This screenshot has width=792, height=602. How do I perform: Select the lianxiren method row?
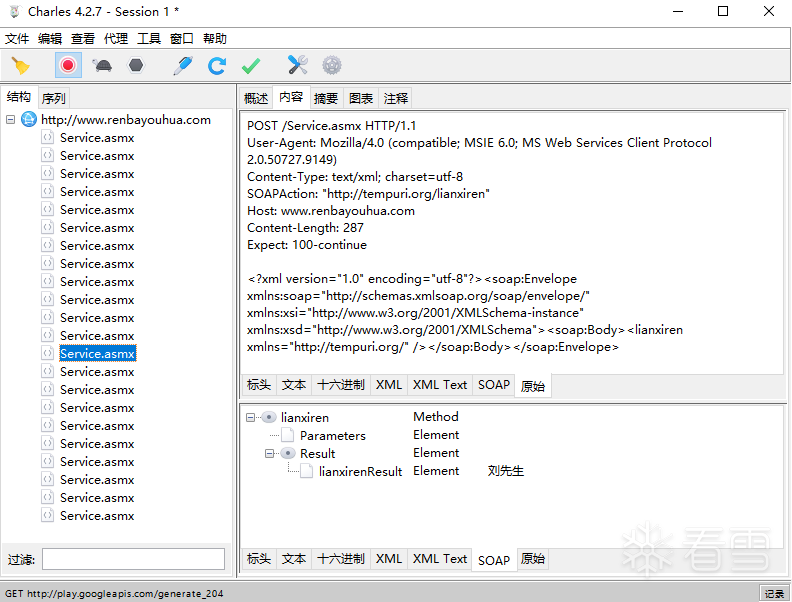tap(305, 418)
